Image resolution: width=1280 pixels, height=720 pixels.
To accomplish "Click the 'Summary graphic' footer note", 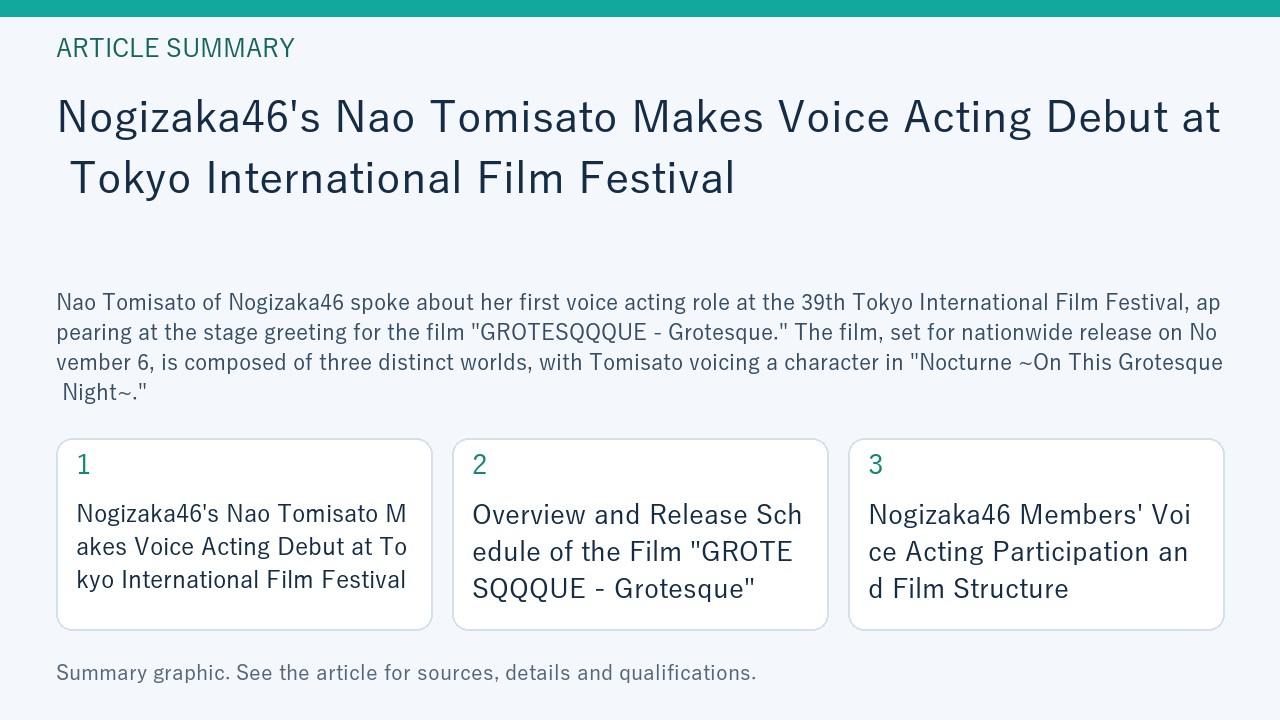I will click(406, 673).
